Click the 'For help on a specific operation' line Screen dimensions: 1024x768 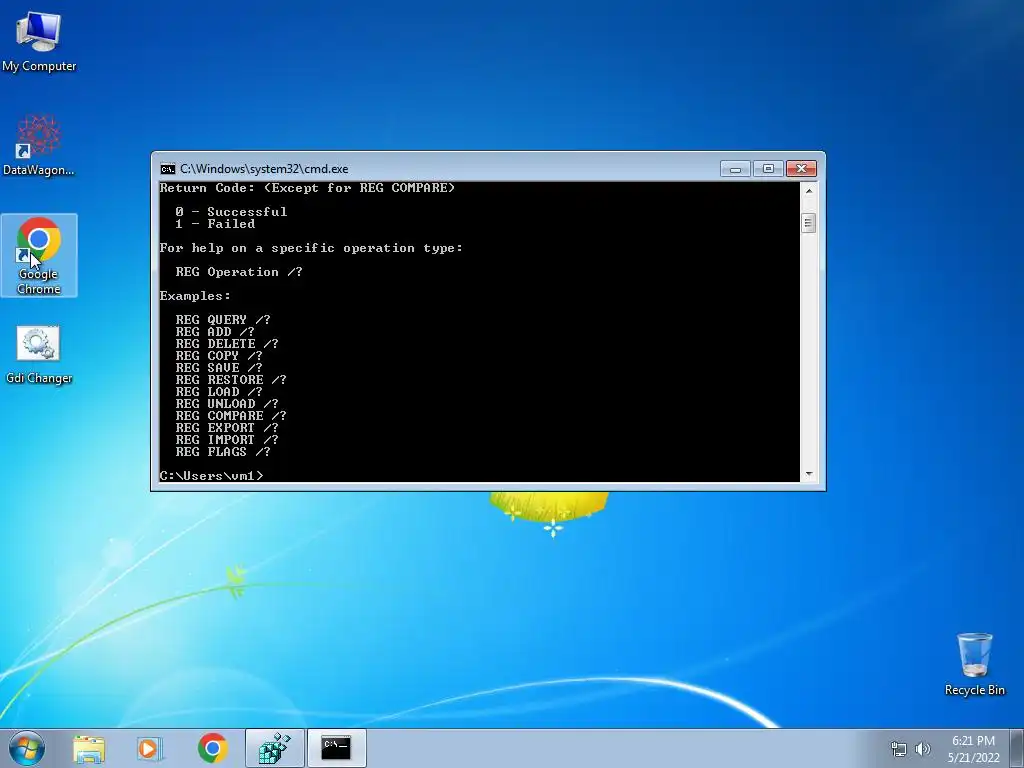[x=311, y=248]
